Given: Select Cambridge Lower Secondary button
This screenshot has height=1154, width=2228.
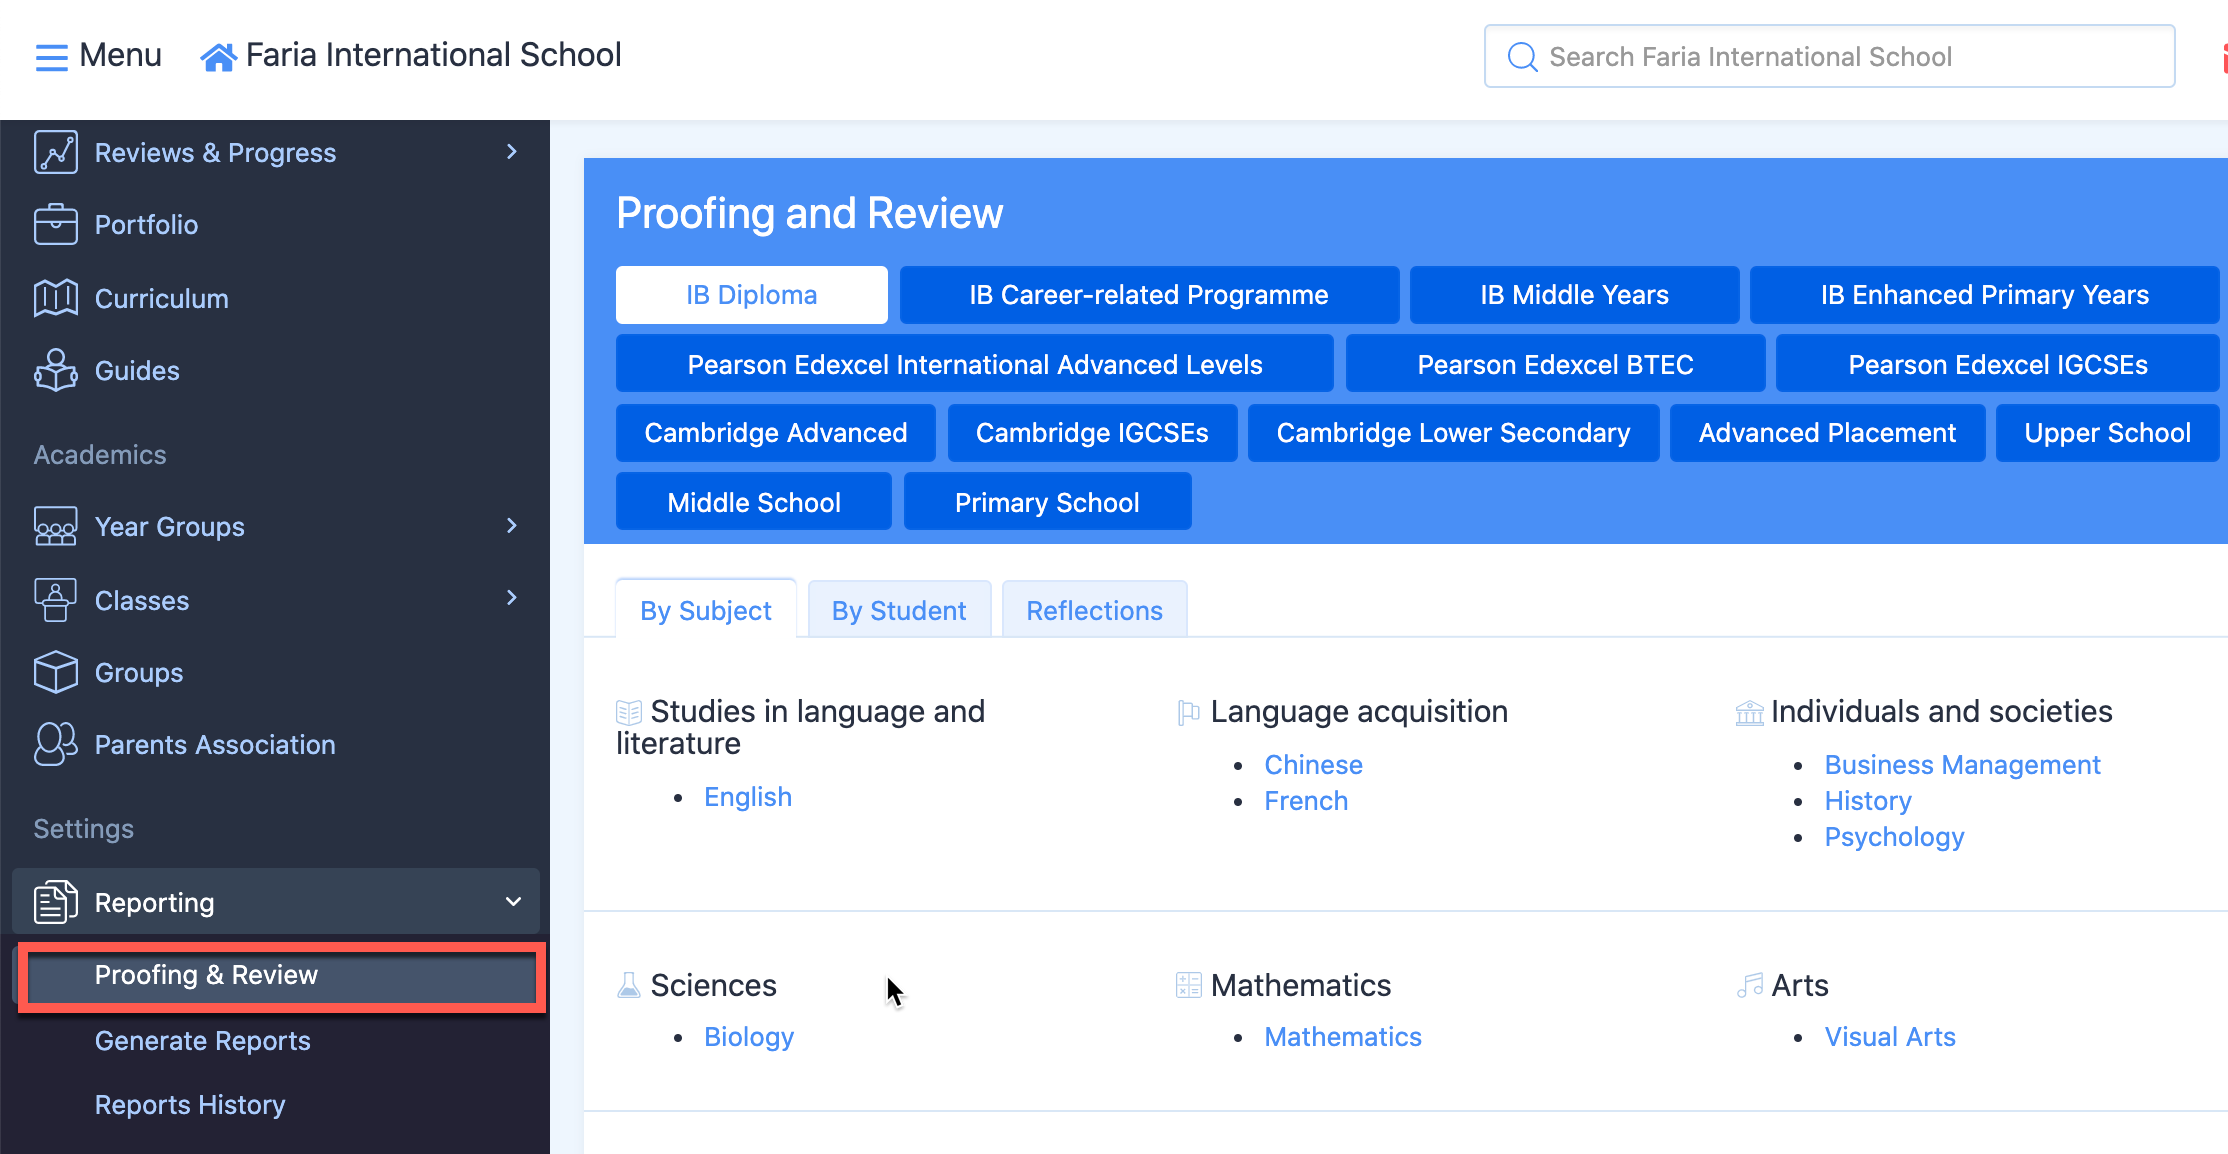Looking at the screenshot, I should tap(1453, 433).
